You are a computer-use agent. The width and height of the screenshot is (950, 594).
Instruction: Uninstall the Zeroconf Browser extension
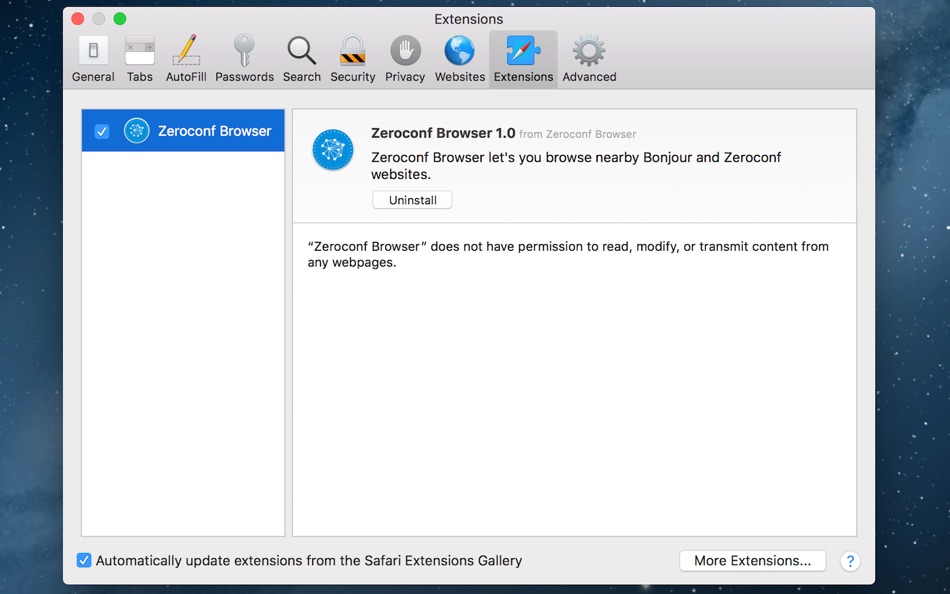tap(412, 200)
